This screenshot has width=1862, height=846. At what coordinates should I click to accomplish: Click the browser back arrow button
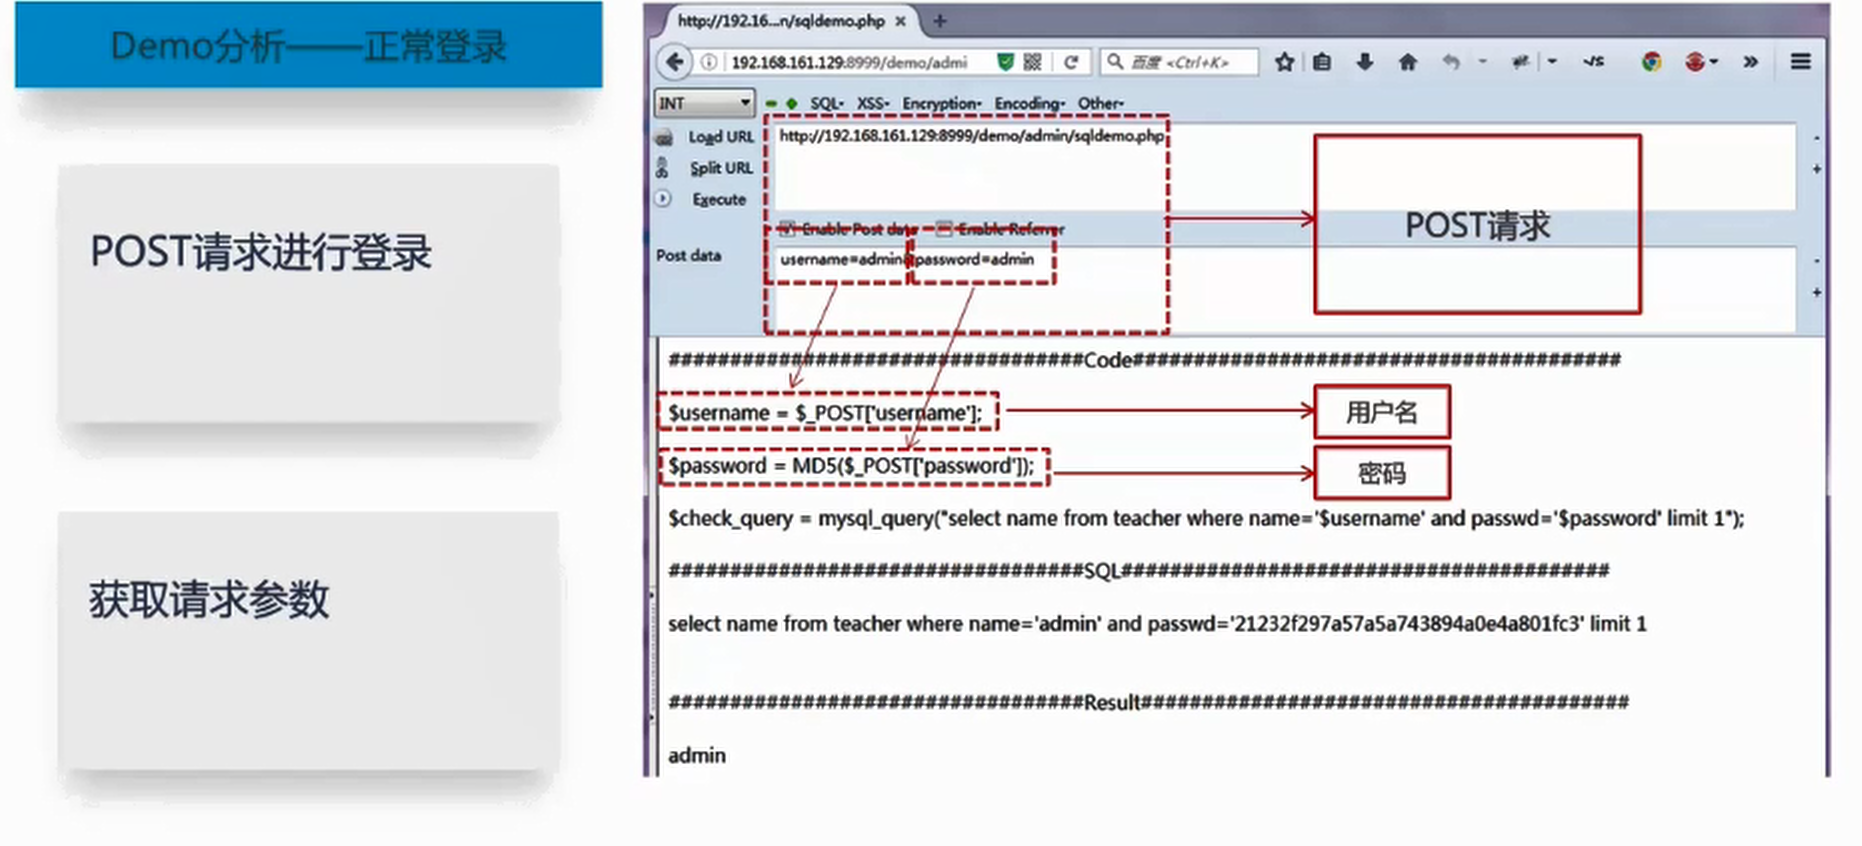click(675, 62)
